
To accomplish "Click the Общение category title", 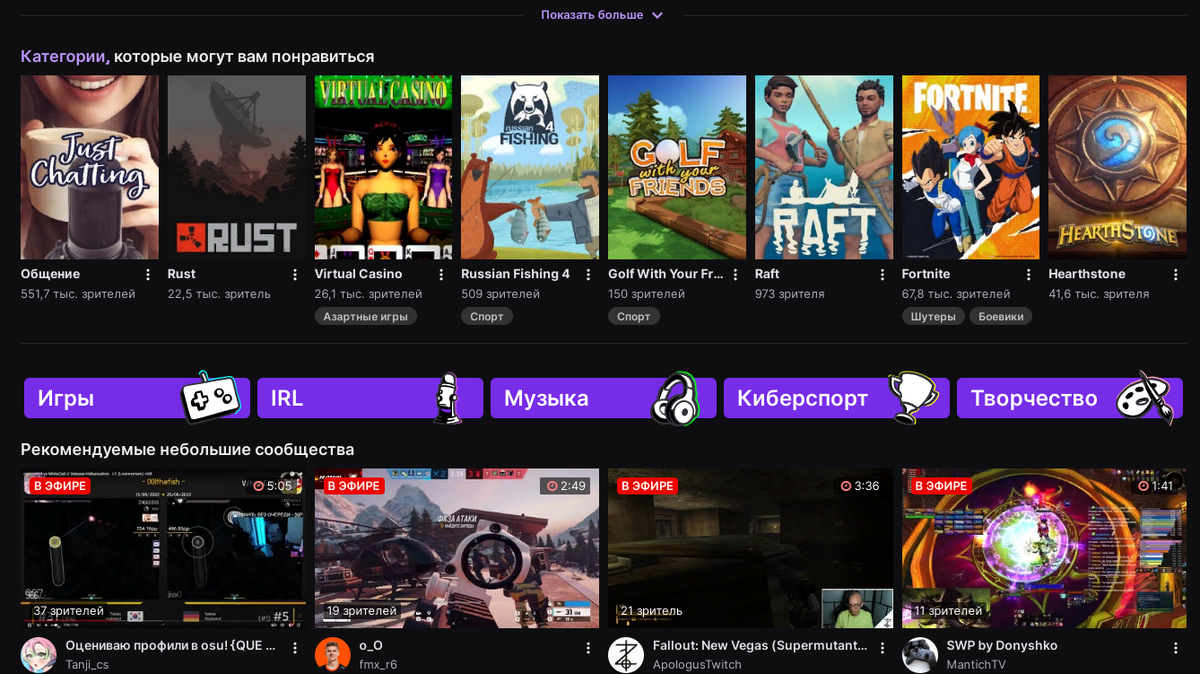I will click(x=50, y=274).
